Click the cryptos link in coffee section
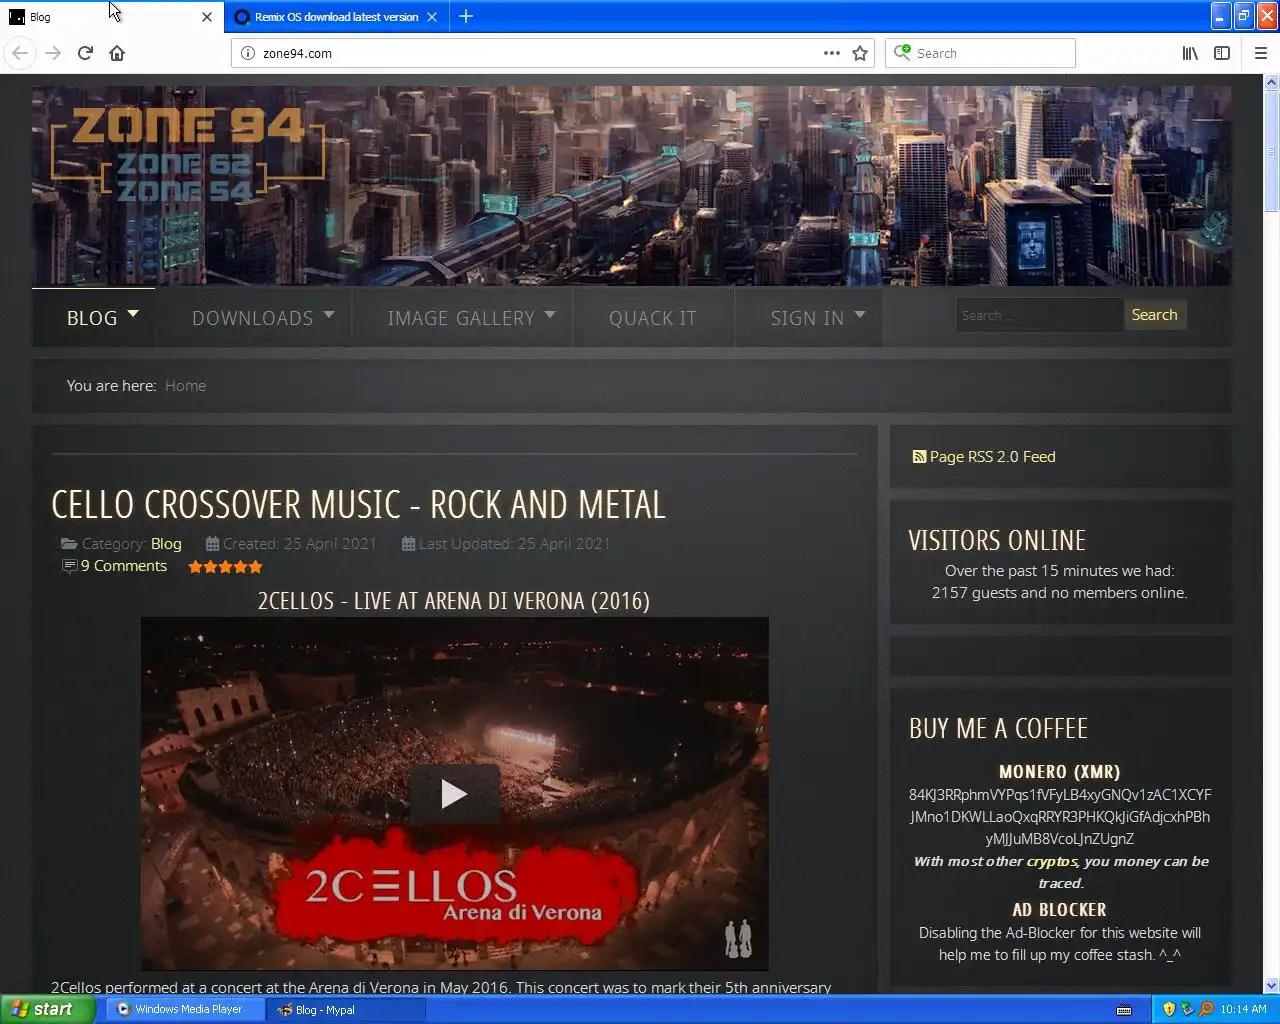 [1052, 861]
